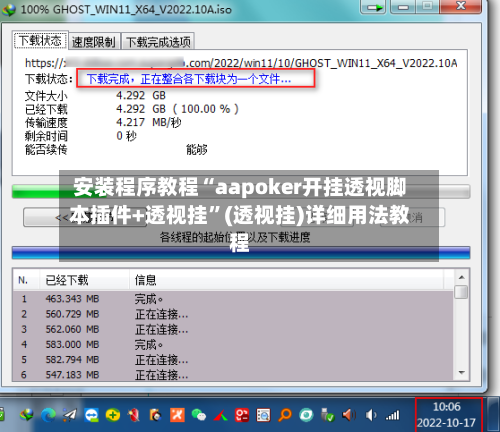Click 正在连接... in thread row 6
Image resolution: width=500 pixels, height=432 pixels.
click(162, 375)
